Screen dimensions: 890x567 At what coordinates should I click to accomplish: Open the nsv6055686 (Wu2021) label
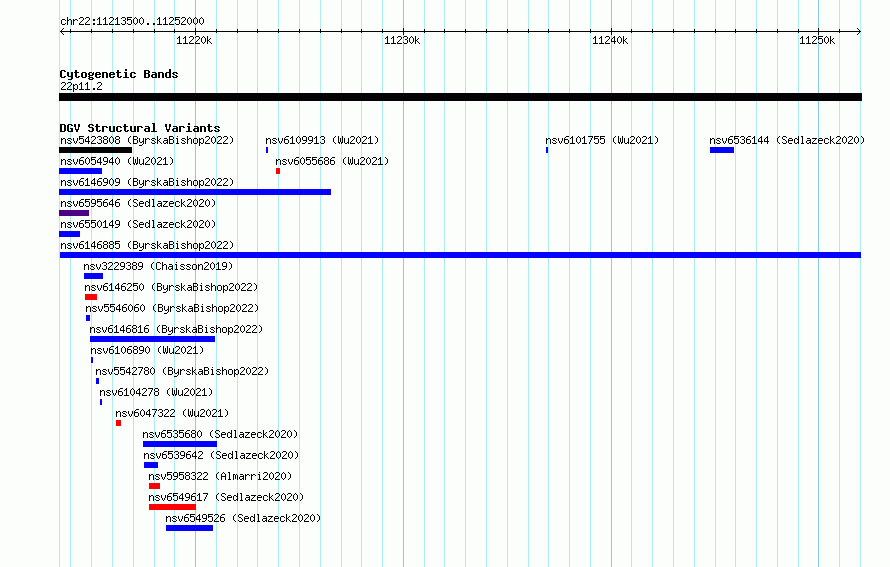(x=332, y=161)
